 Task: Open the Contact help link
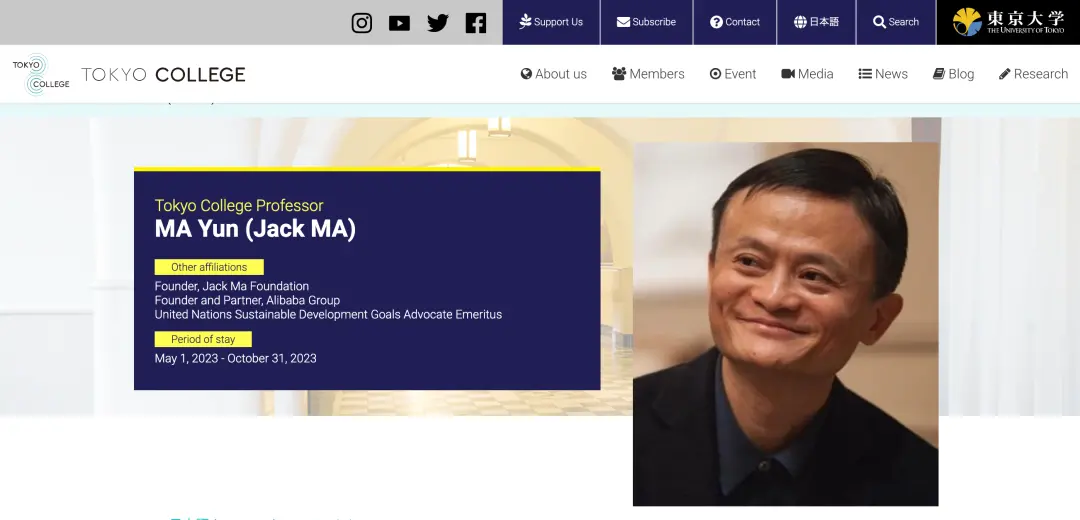point(735,22)
